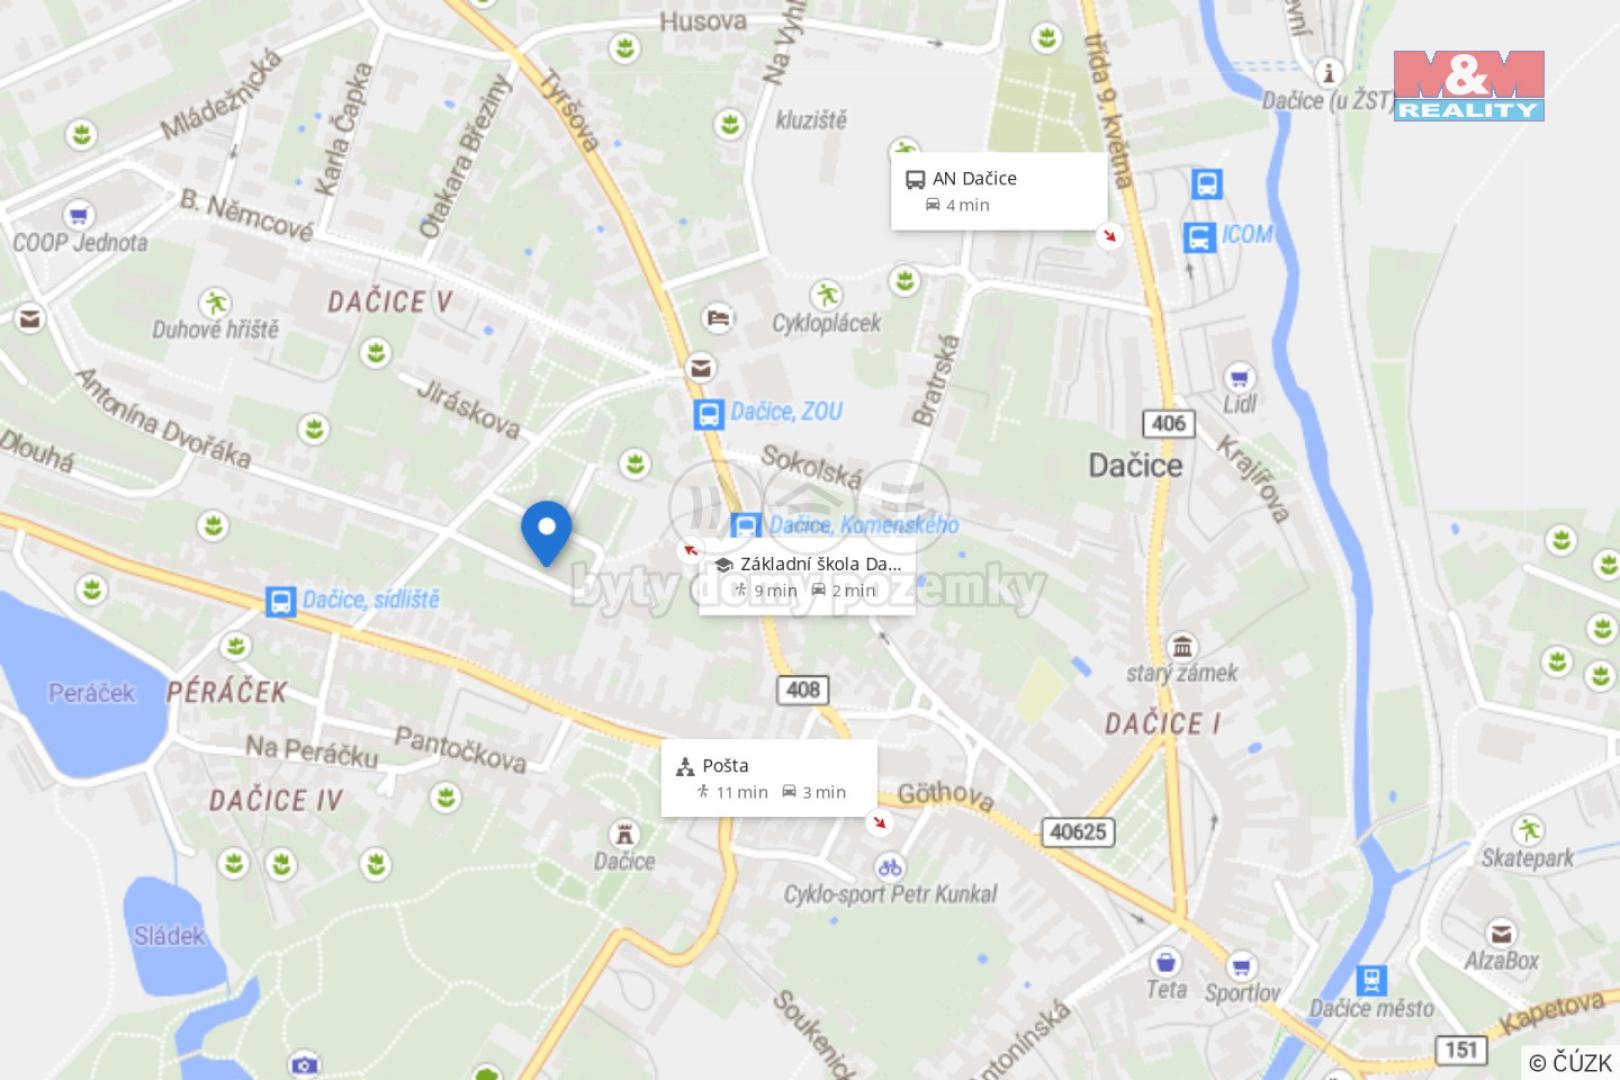Click the Základní škola info card
The image size is (1620, 1080).
coord(807,577)
